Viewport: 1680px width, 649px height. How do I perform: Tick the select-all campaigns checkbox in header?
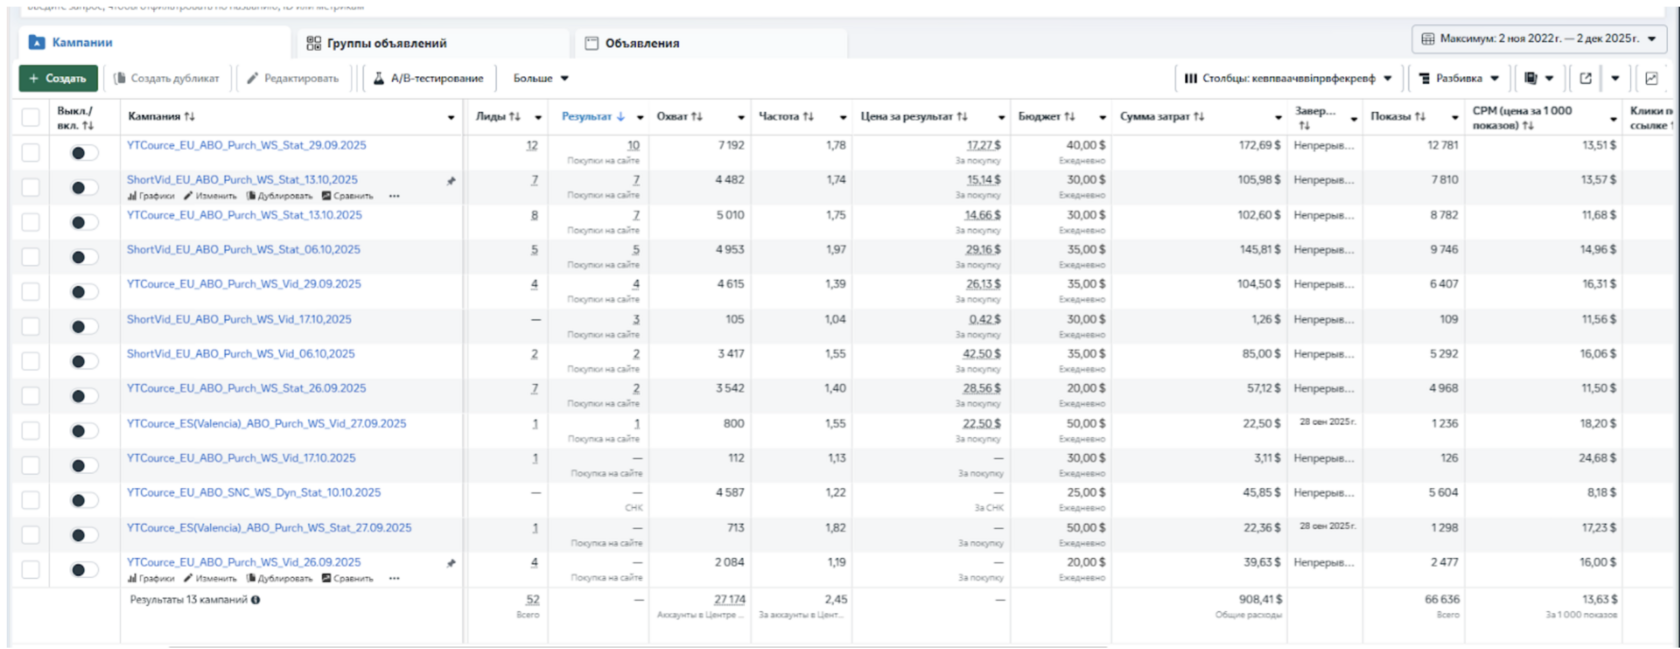click(x=31, y=117)
